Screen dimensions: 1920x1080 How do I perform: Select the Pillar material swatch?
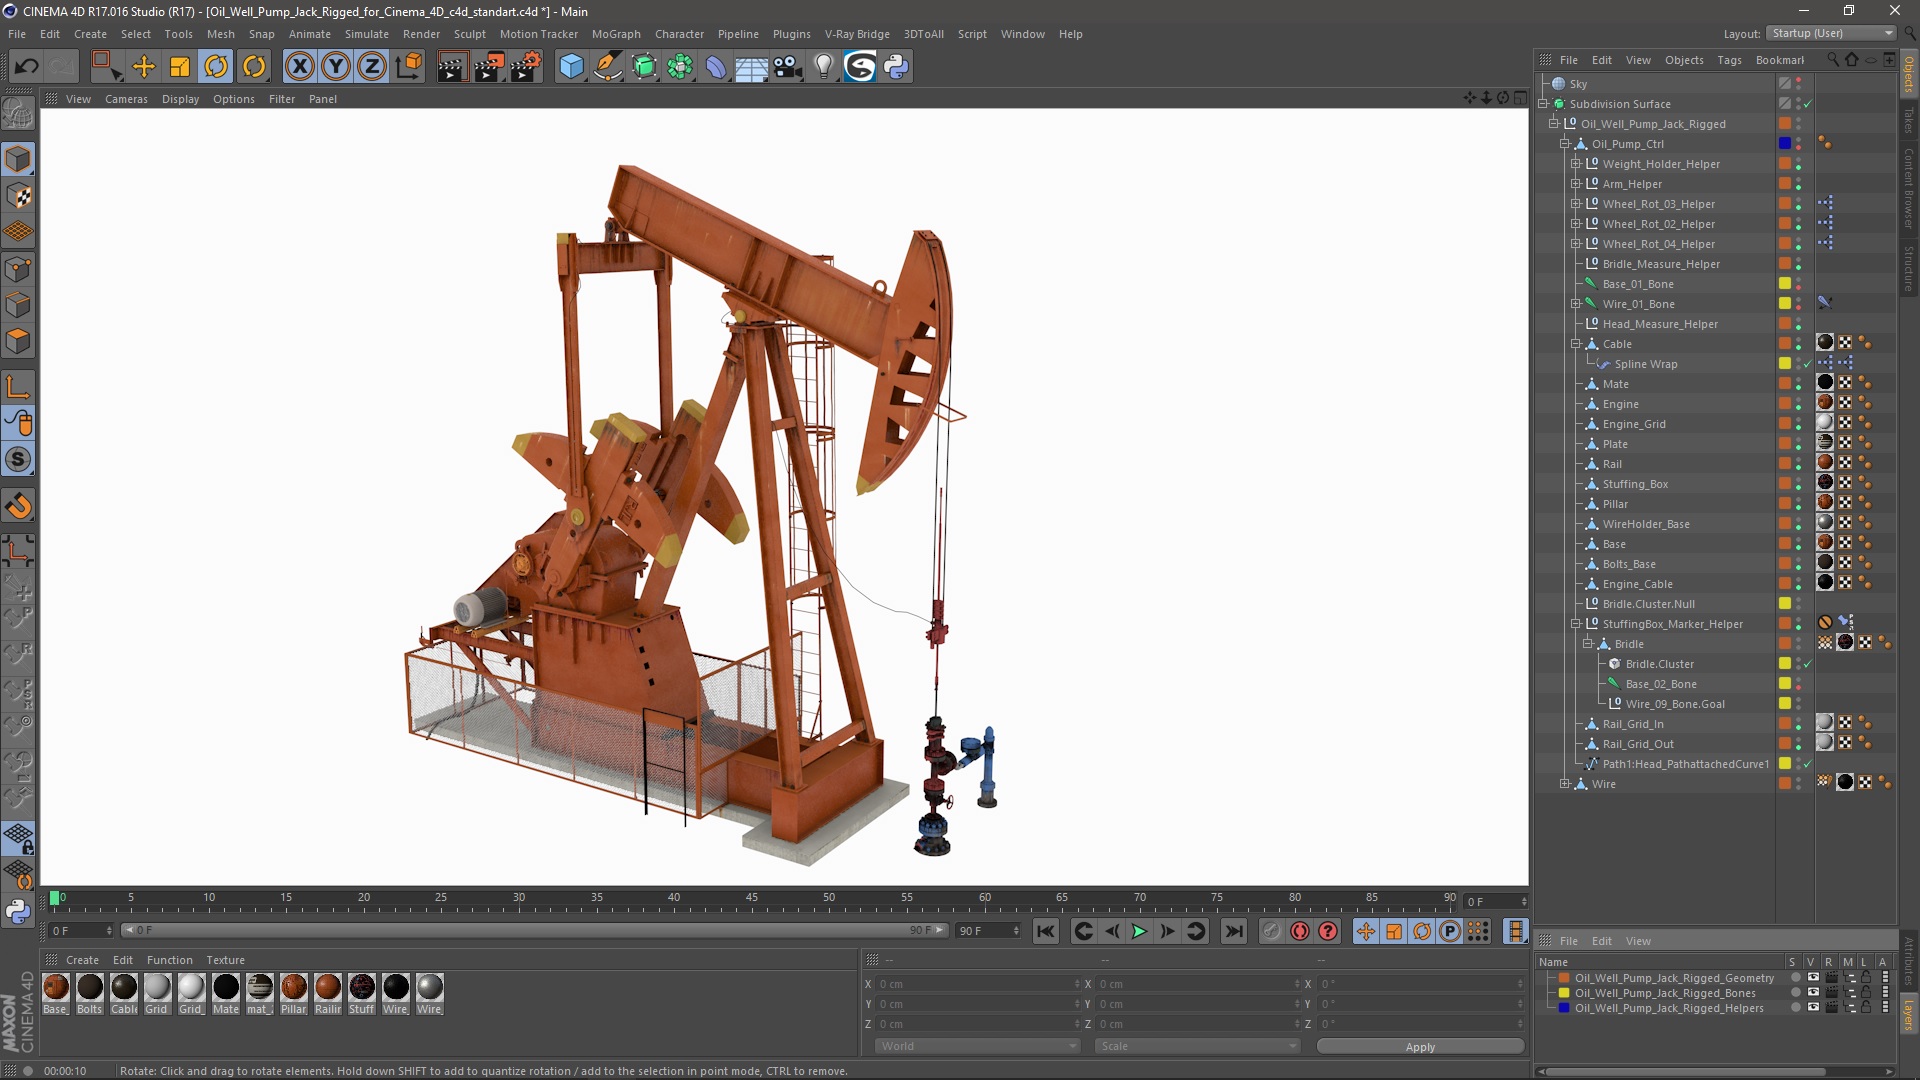click(294, 988)
